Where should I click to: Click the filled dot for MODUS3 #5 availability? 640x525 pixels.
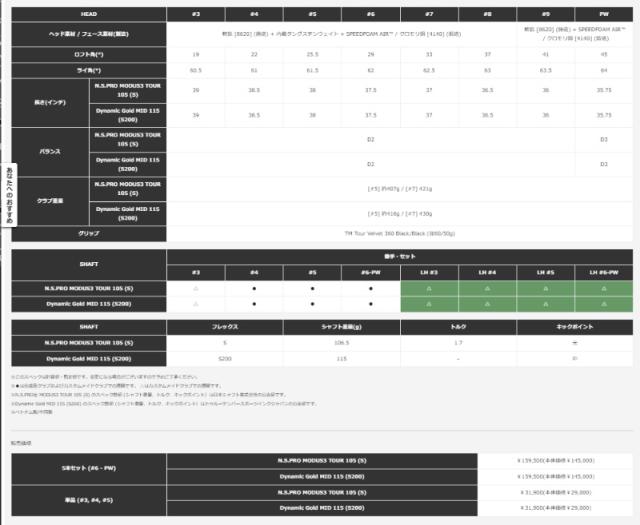tap(312, 287)
